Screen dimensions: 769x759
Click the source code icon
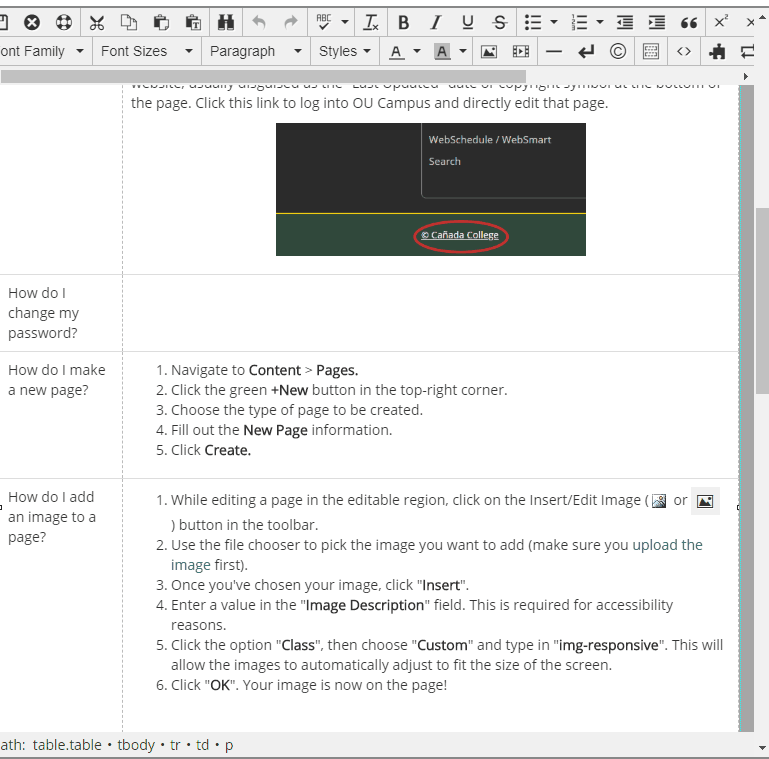[x=684, y=51]
